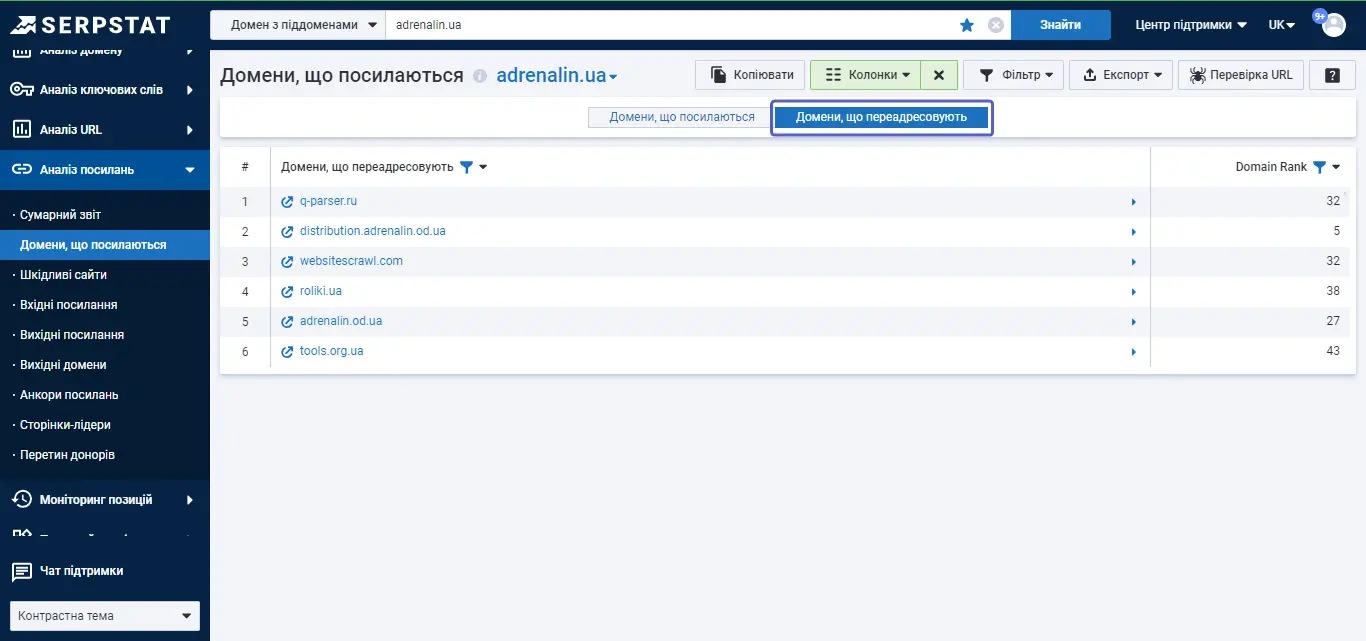Sort by Домени, що переадресовують column arrow
1366x641 pixels.
click(483, 167)
